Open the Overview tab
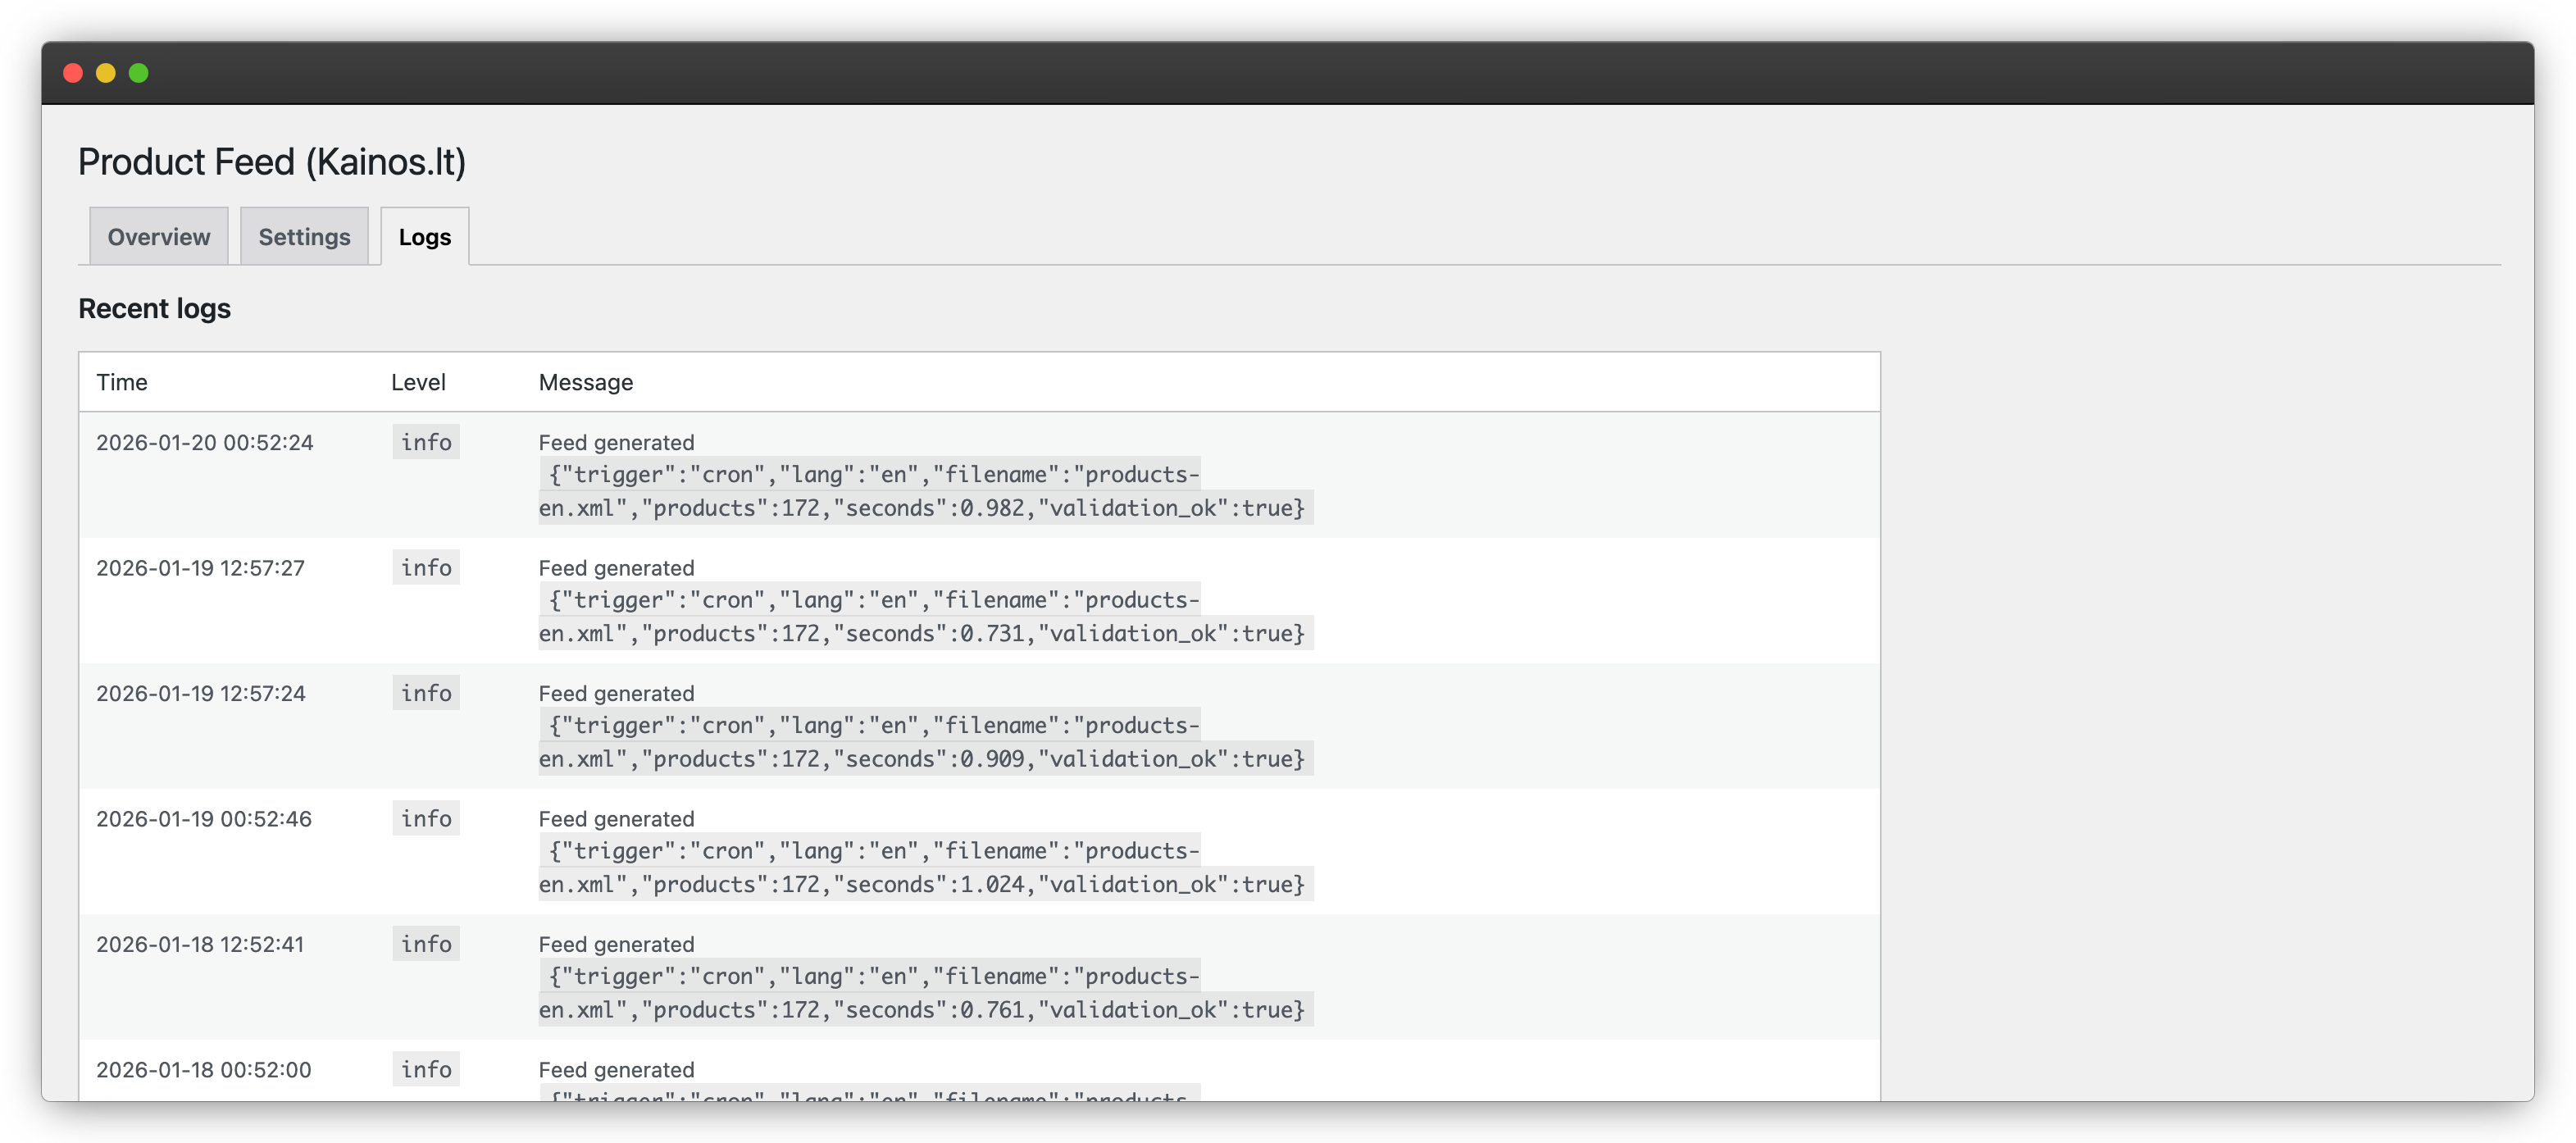The image size is (2576, 1143). [158, 237]
